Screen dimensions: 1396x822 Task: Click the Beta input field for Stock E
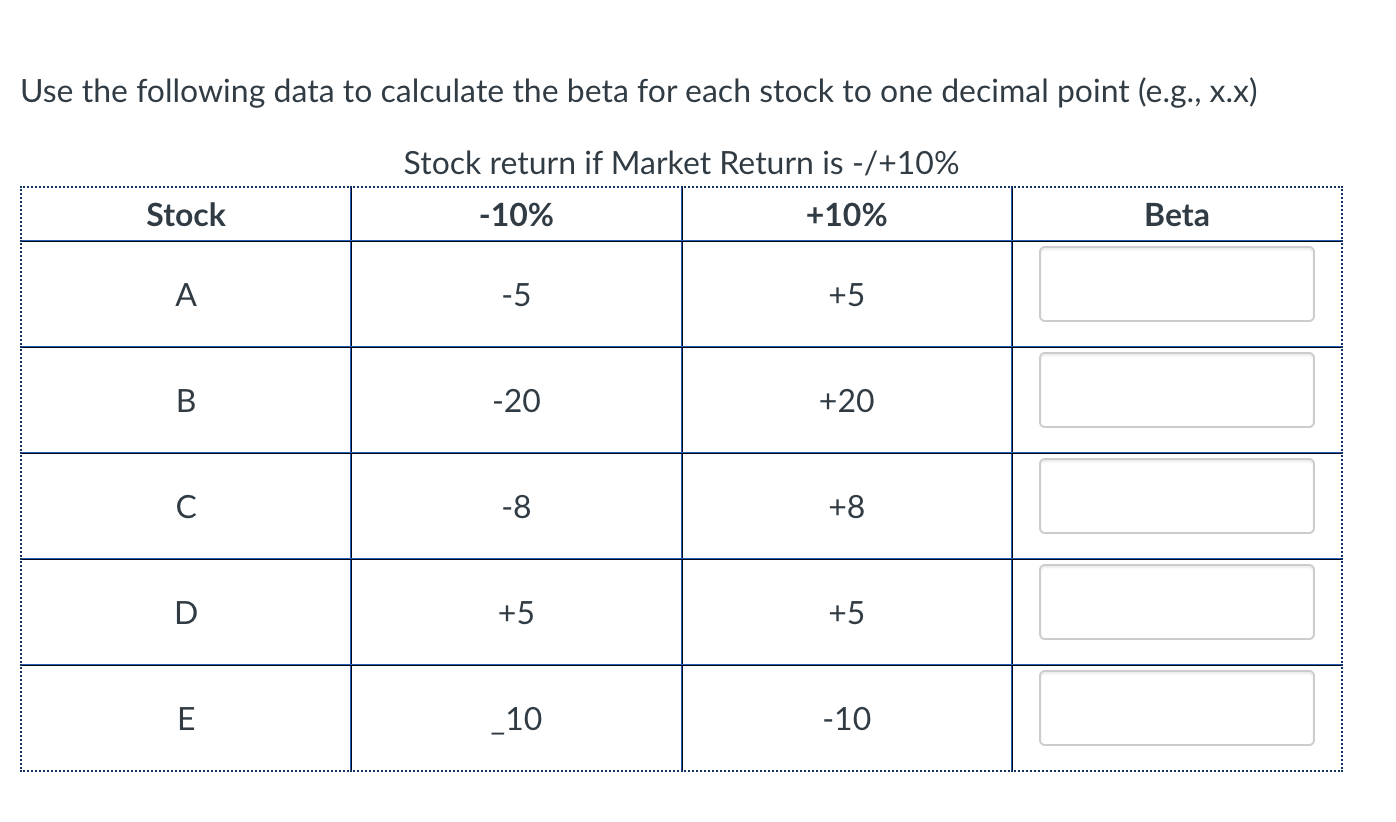click(x=1176, y=708)
